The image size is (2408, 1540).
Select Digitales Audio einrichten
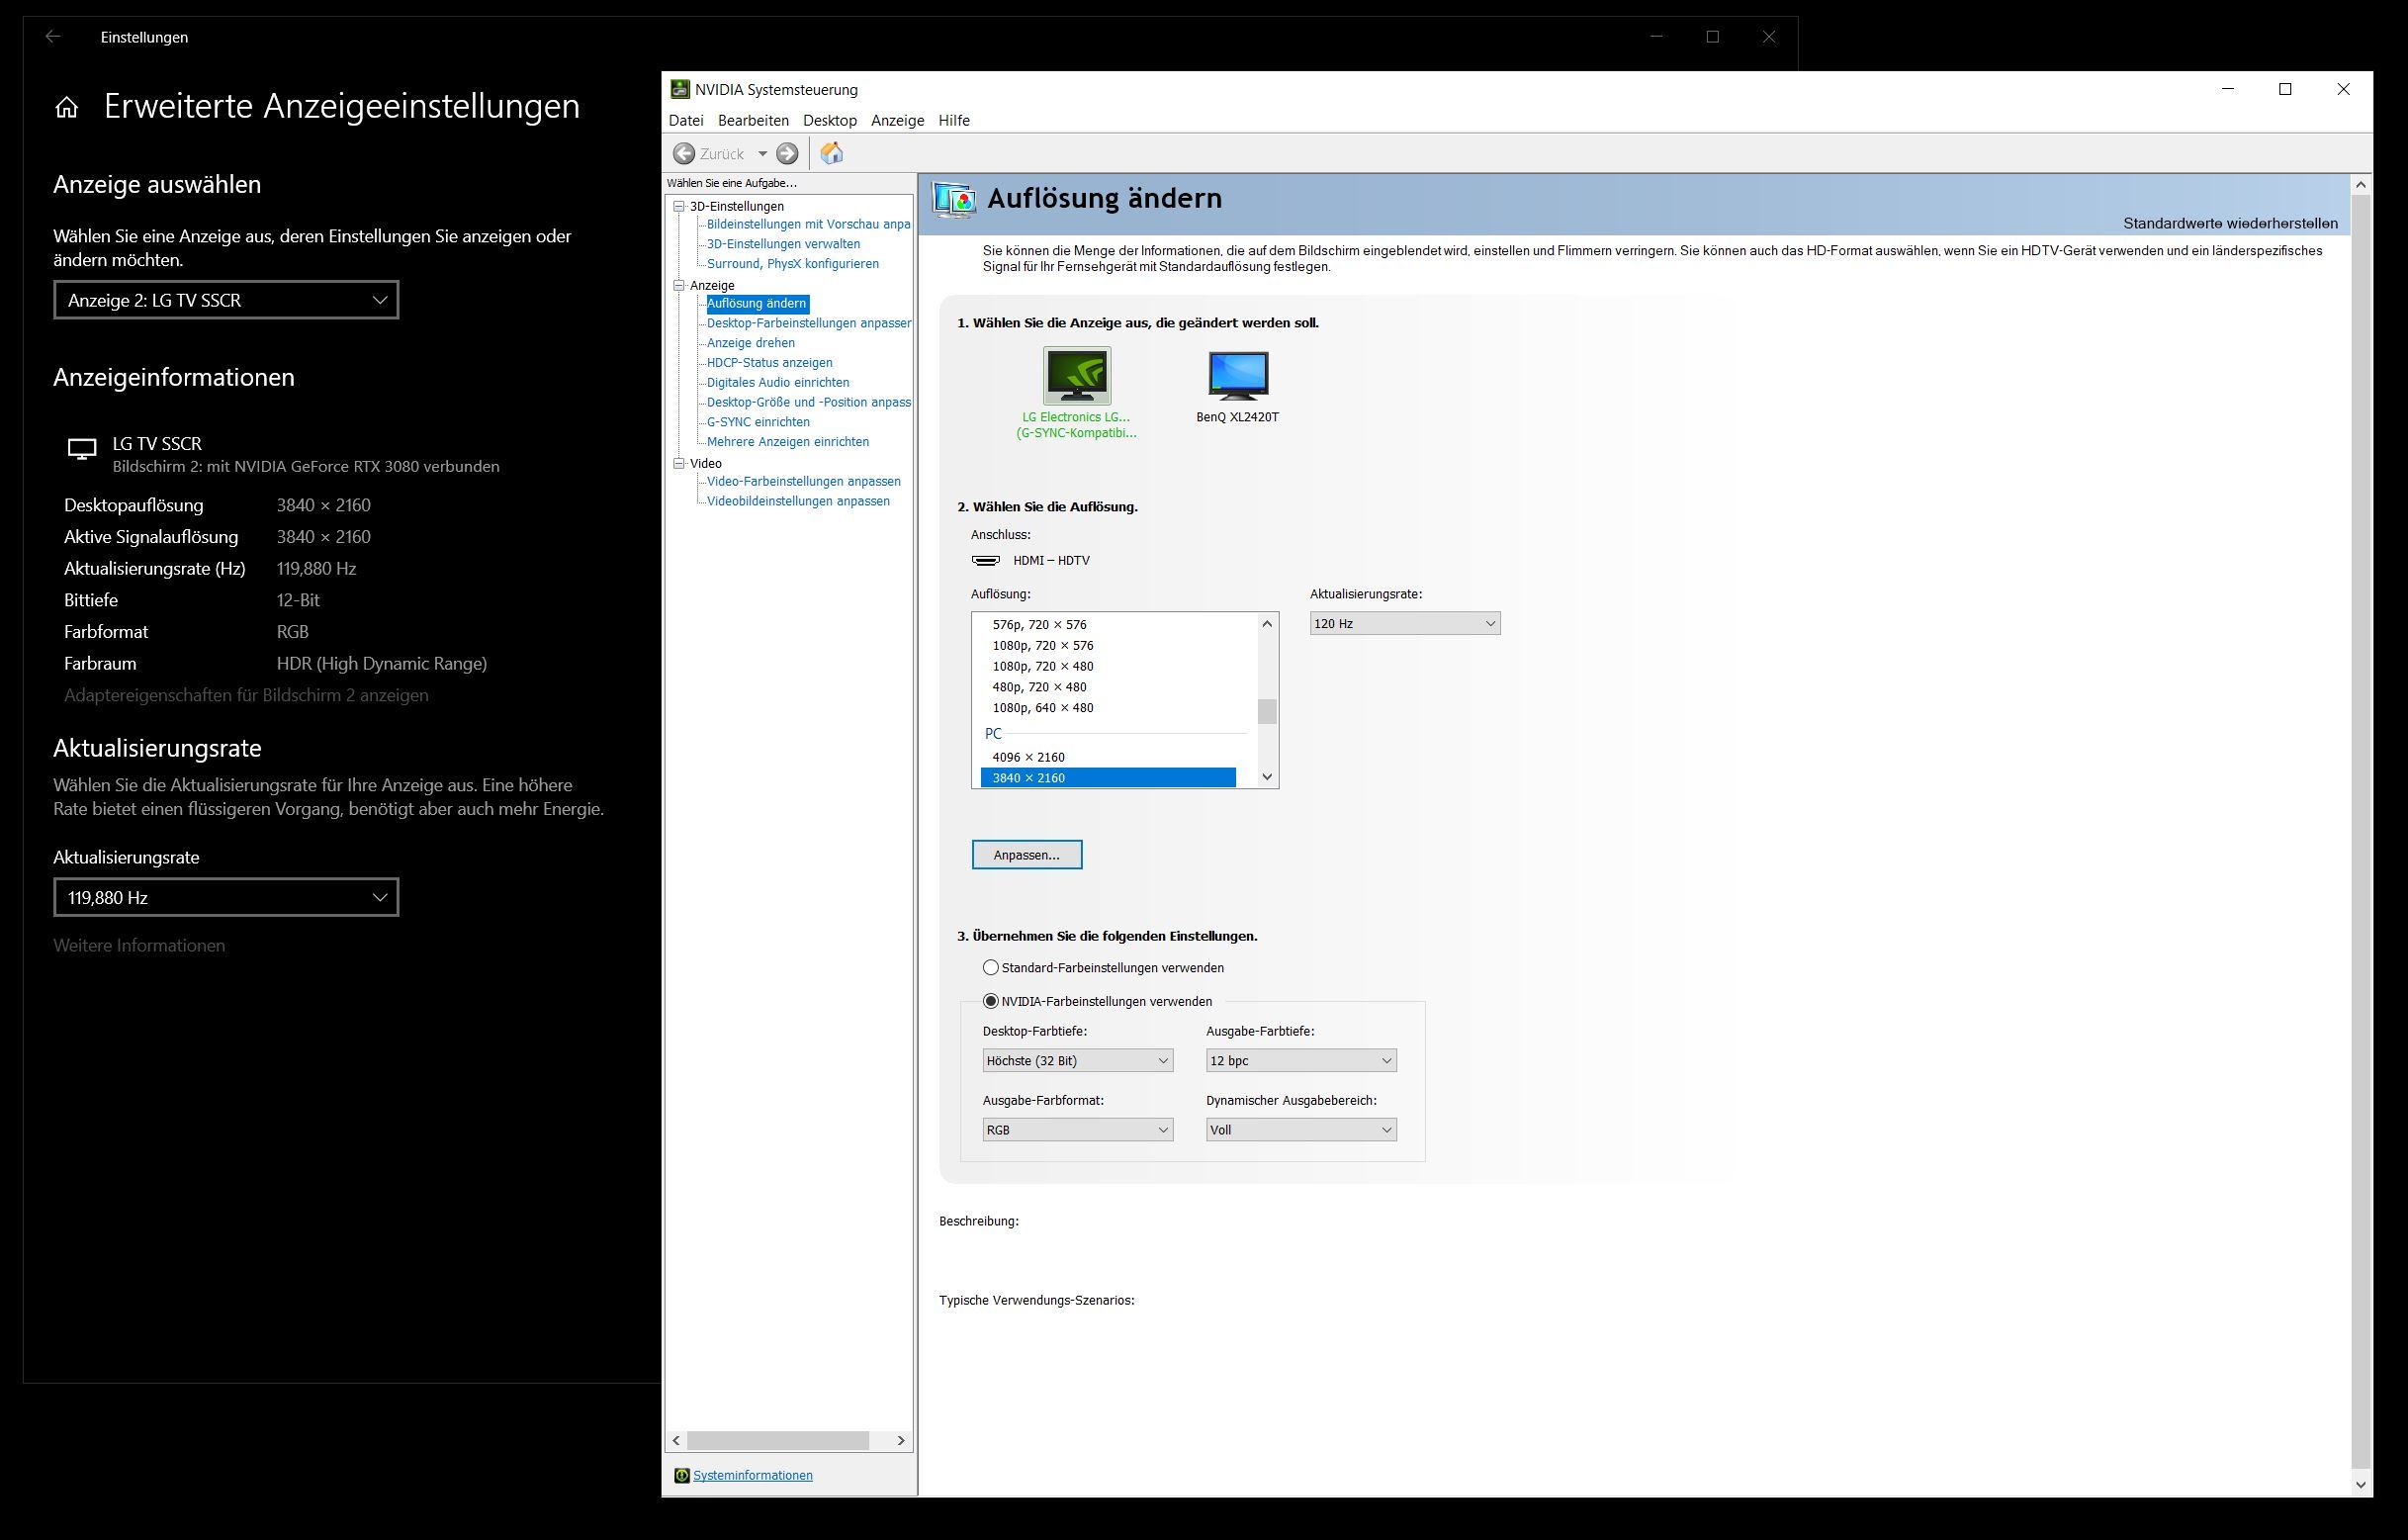(x=778, y=382)
